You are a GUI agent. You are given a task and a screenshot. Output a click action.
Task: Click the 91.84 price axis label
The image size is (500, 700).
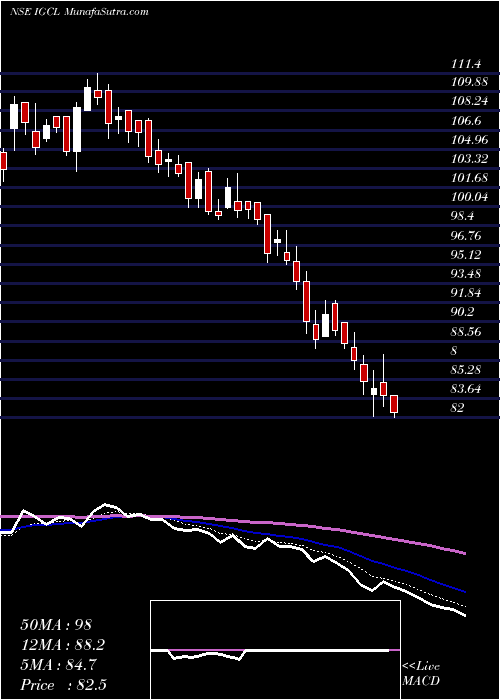(467, 292)
